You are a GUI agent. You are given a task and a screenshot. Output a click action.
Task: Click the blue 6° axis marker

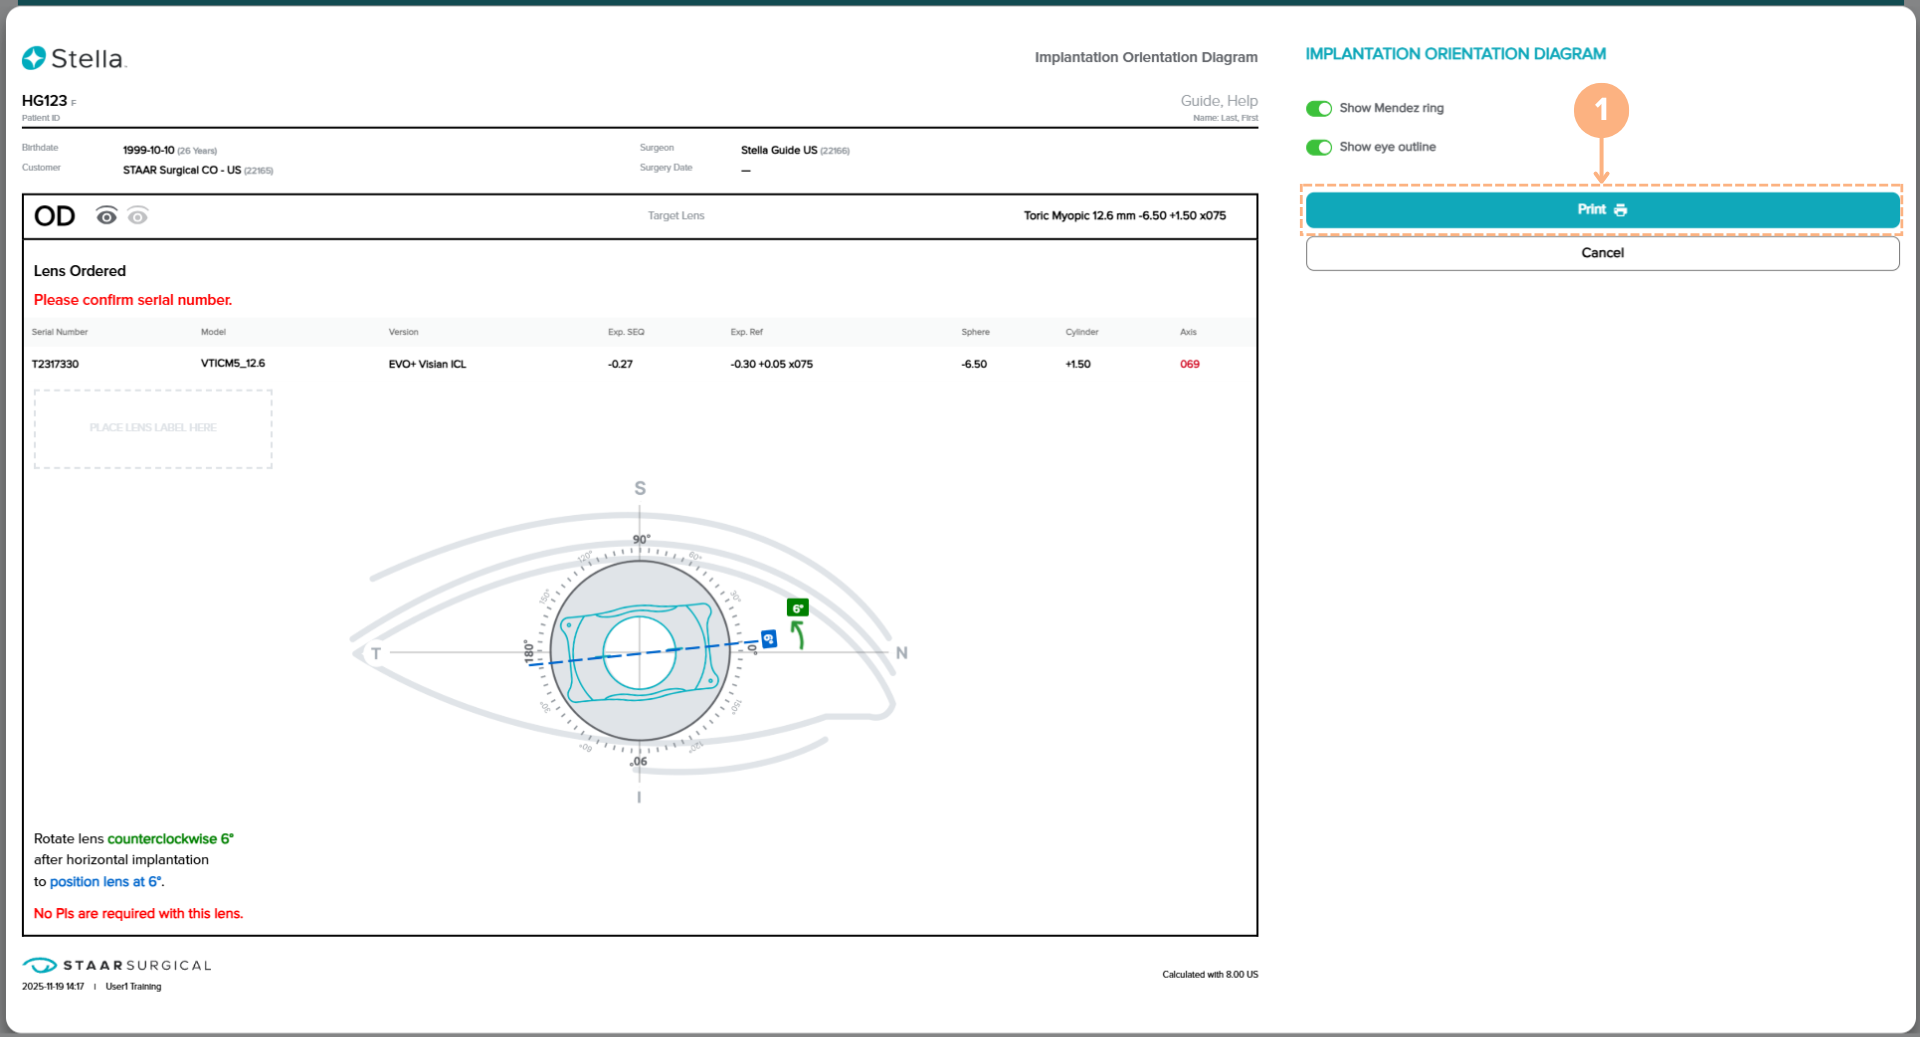coord(769,639)
